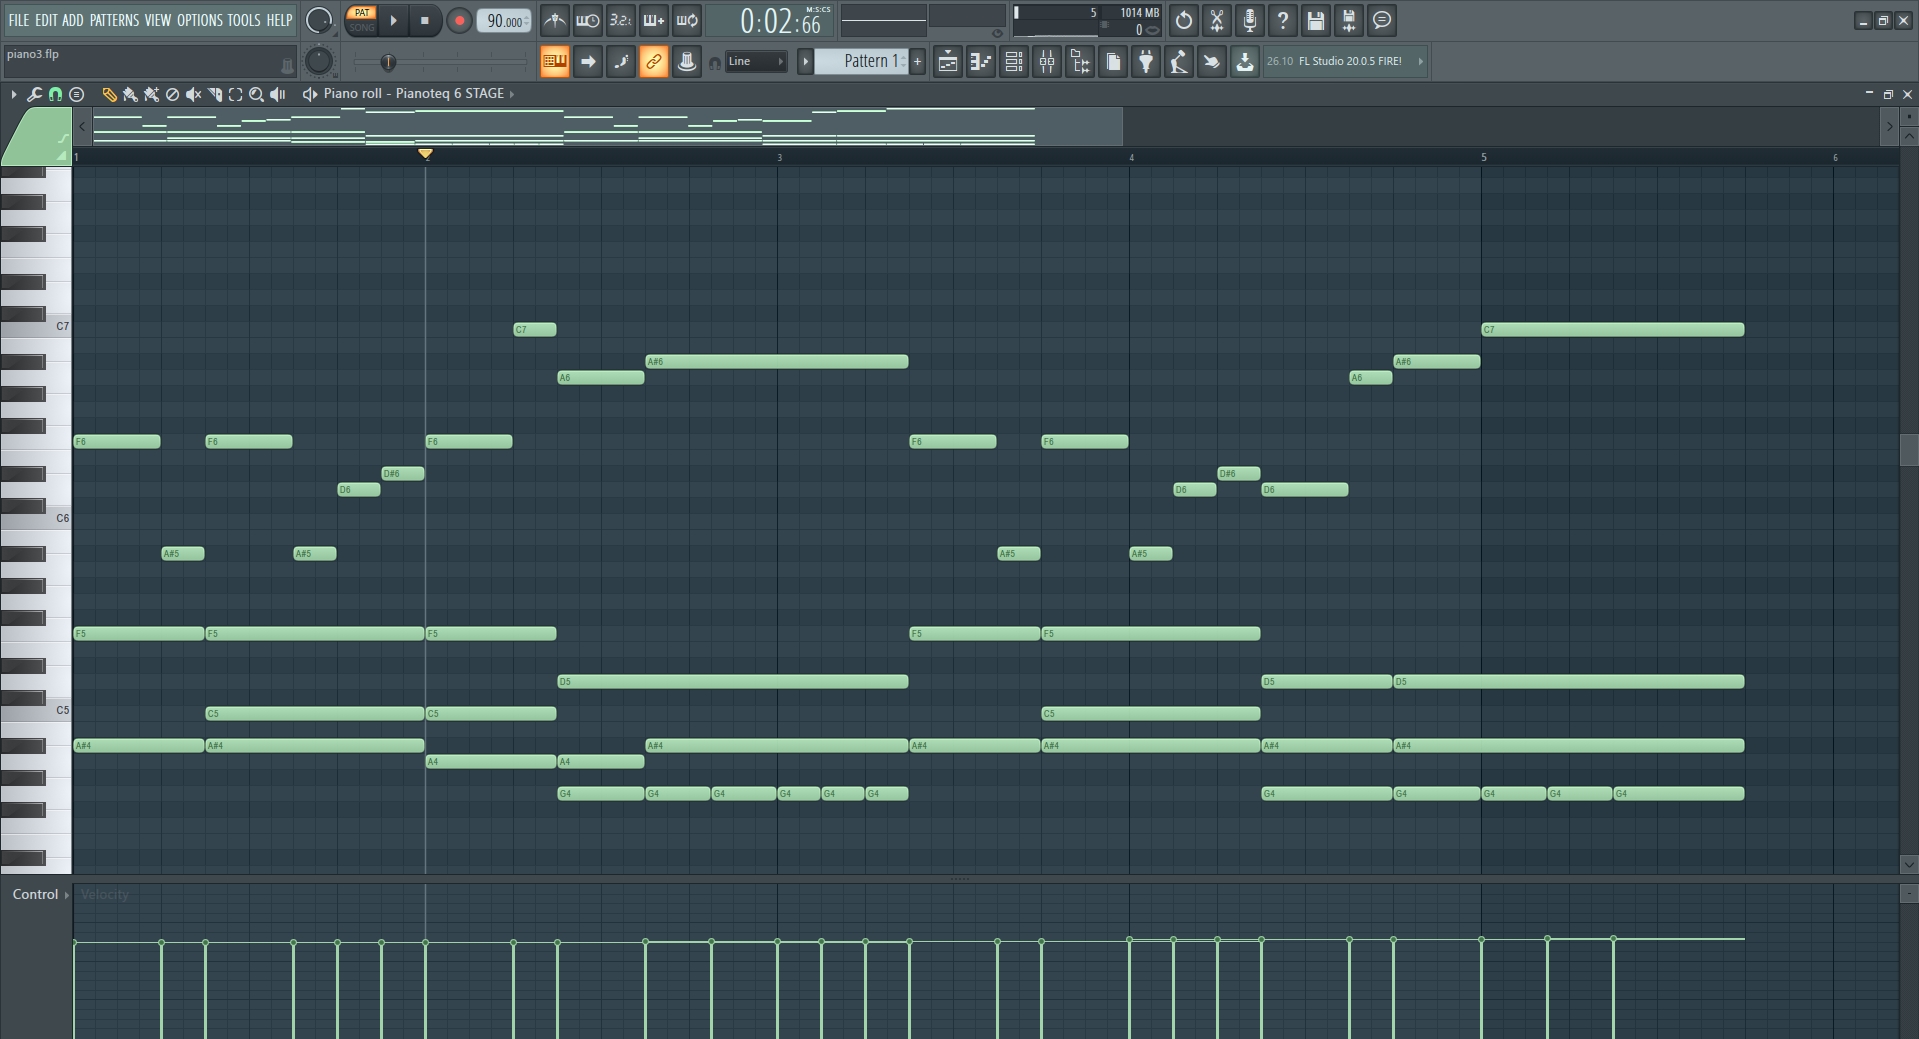Adjust the main pitch knob
1919x1039 pixels.
[x=319, y=62]
